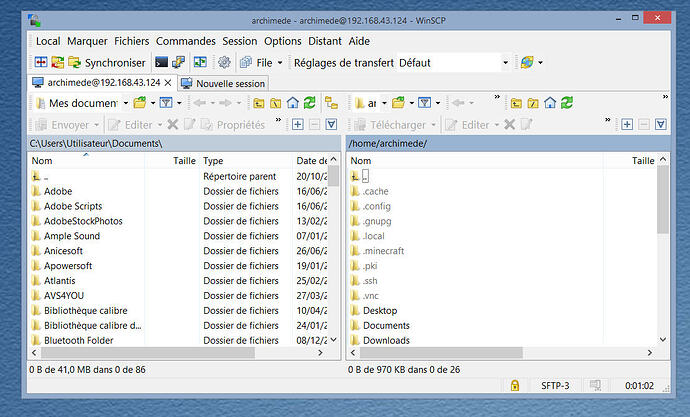Go to remote root directory icon
Screen dimensions: 690x417
[533, 103]
